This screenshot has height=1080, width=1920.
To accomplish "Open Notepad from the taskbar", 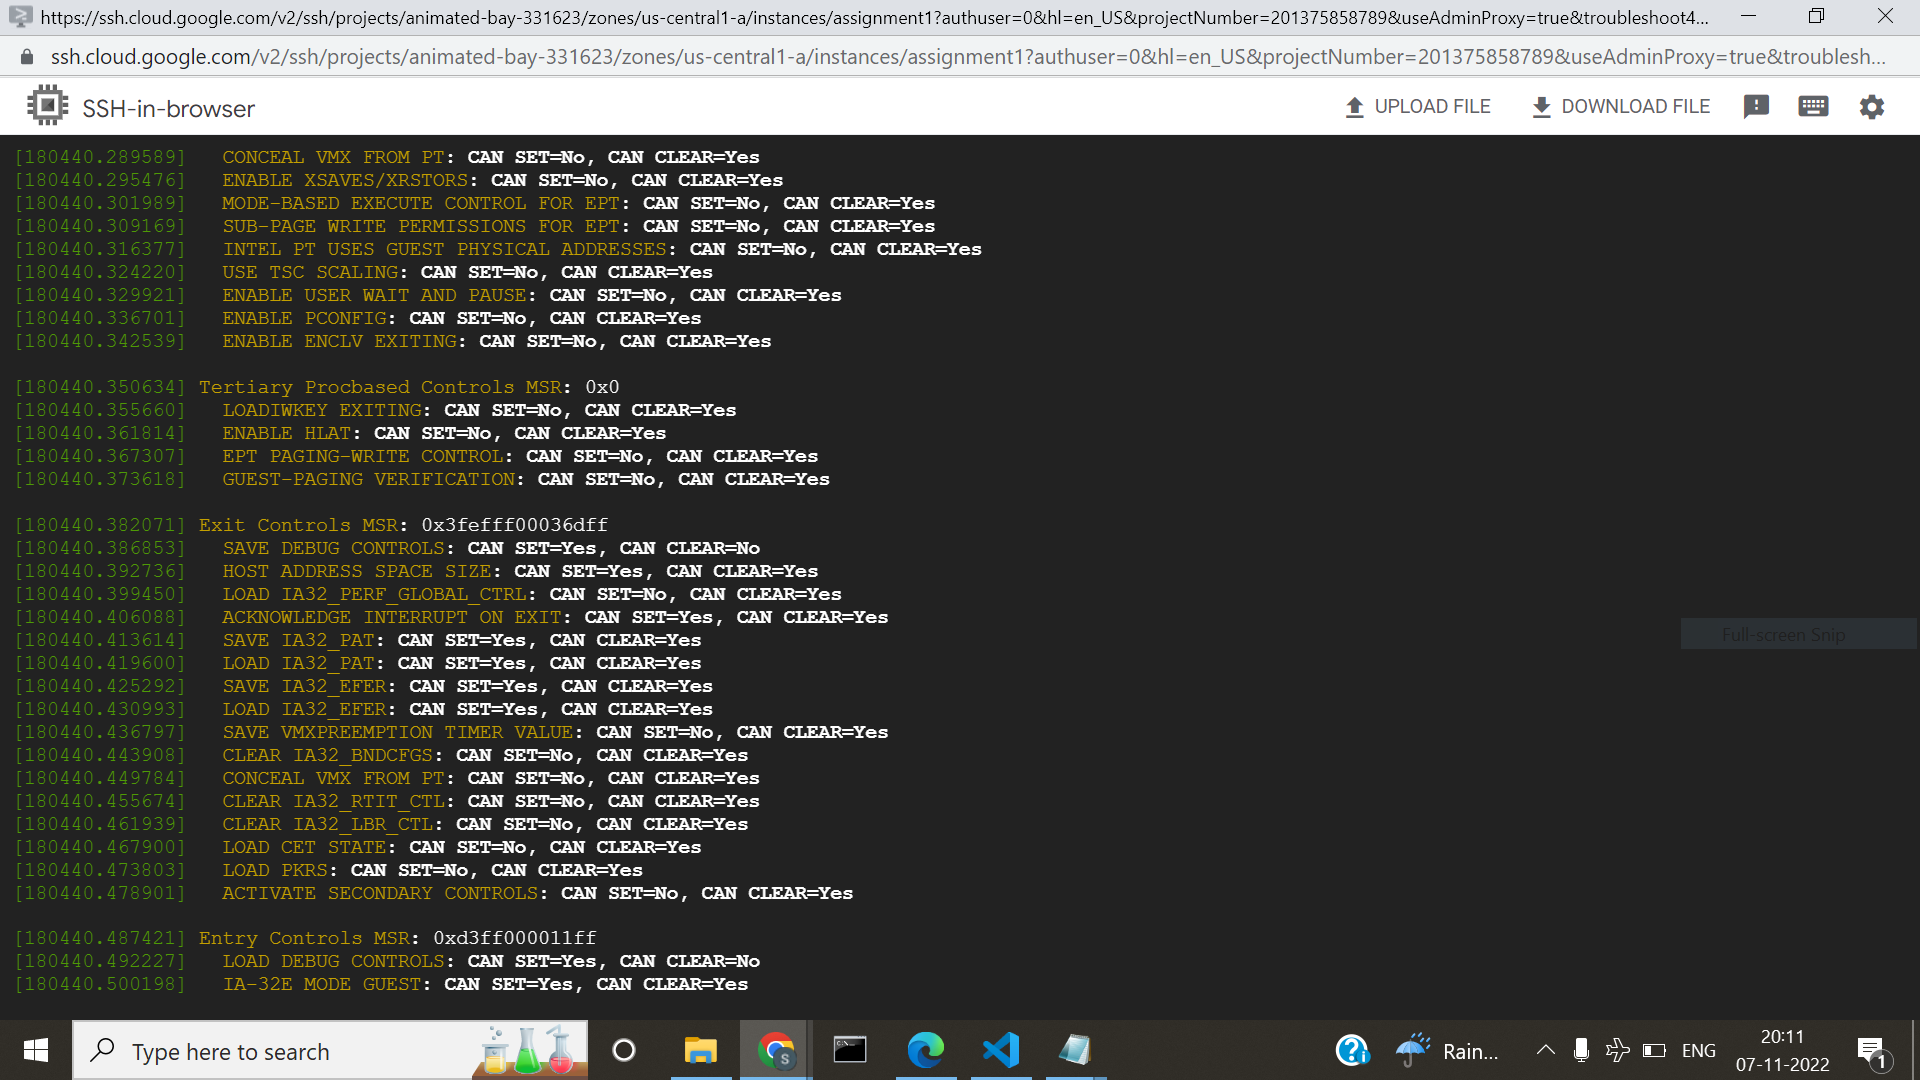I will [1075, 1050].
